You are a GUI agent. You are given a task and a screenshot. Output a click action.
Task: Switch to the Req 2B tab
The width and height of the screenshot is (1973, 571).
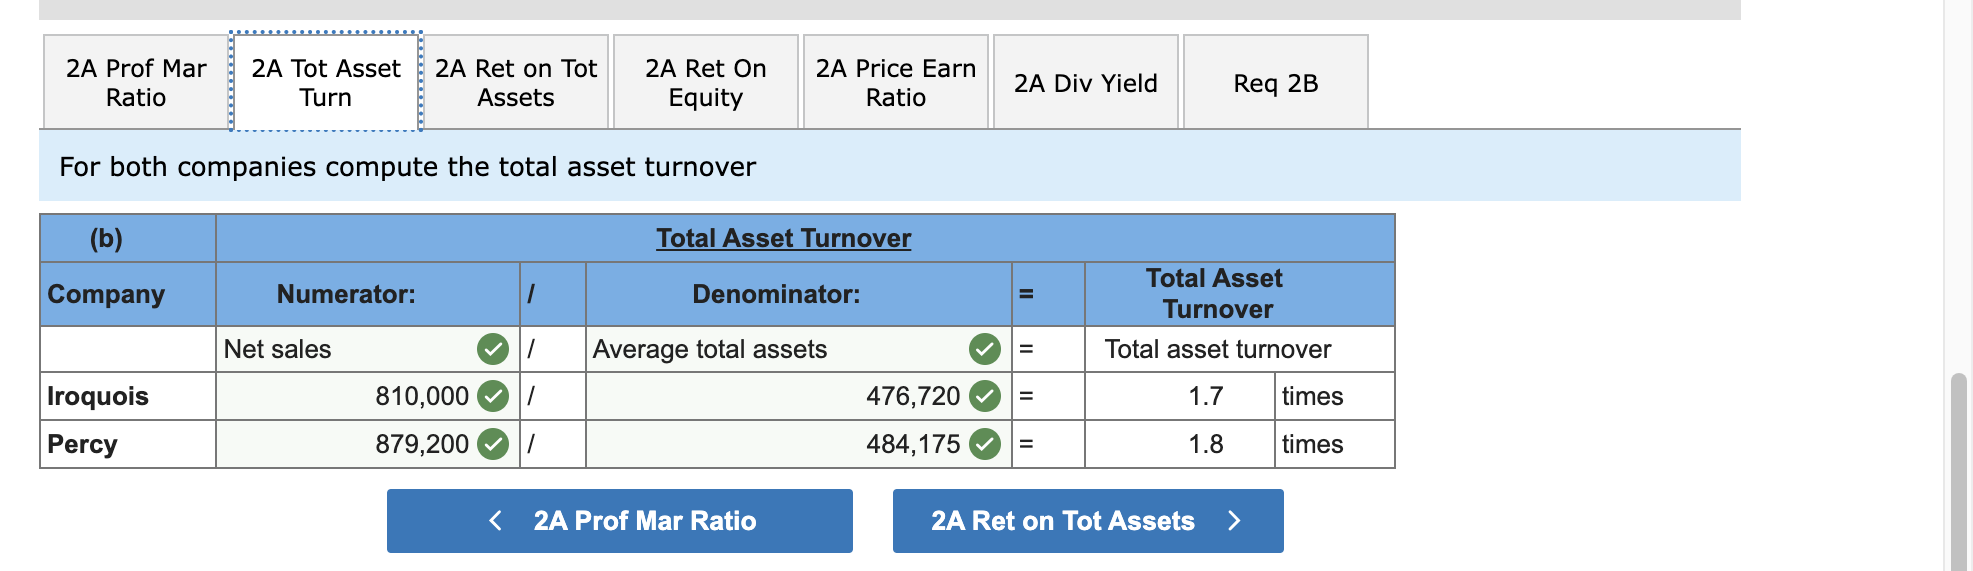click(1276, 83)
